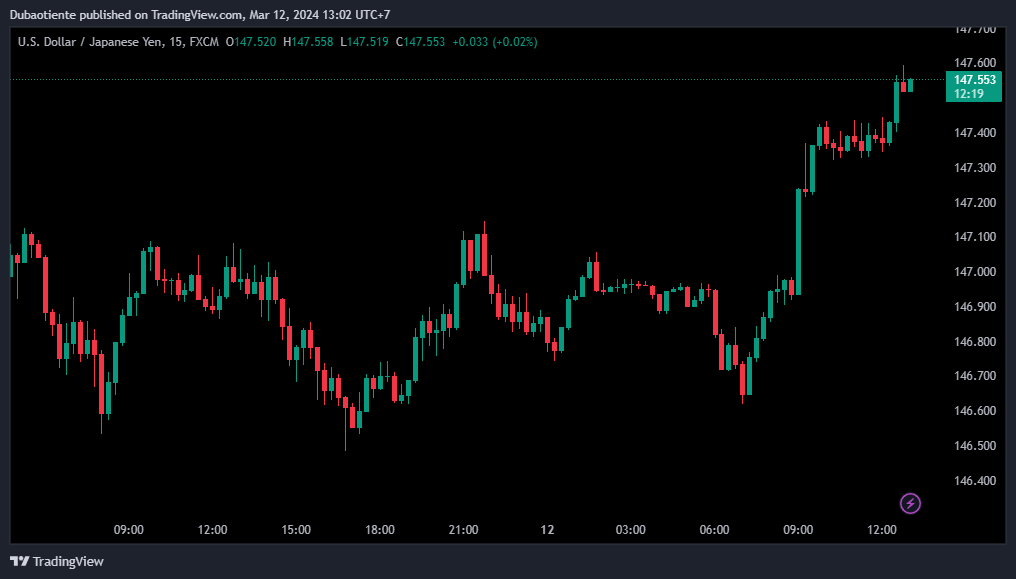Click the 03:00 time axis label
This screenshot has height=579, width=1016.
pyautogui.click(x=630, y=530)
